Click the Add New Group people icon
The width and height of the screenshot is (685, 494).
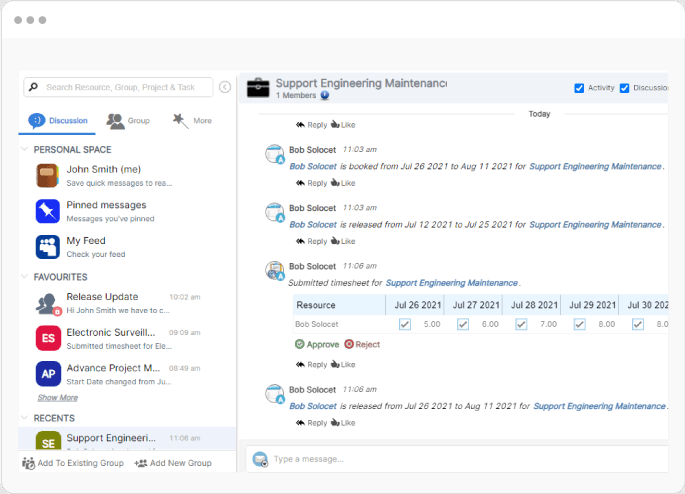click(x=141, y=463)
